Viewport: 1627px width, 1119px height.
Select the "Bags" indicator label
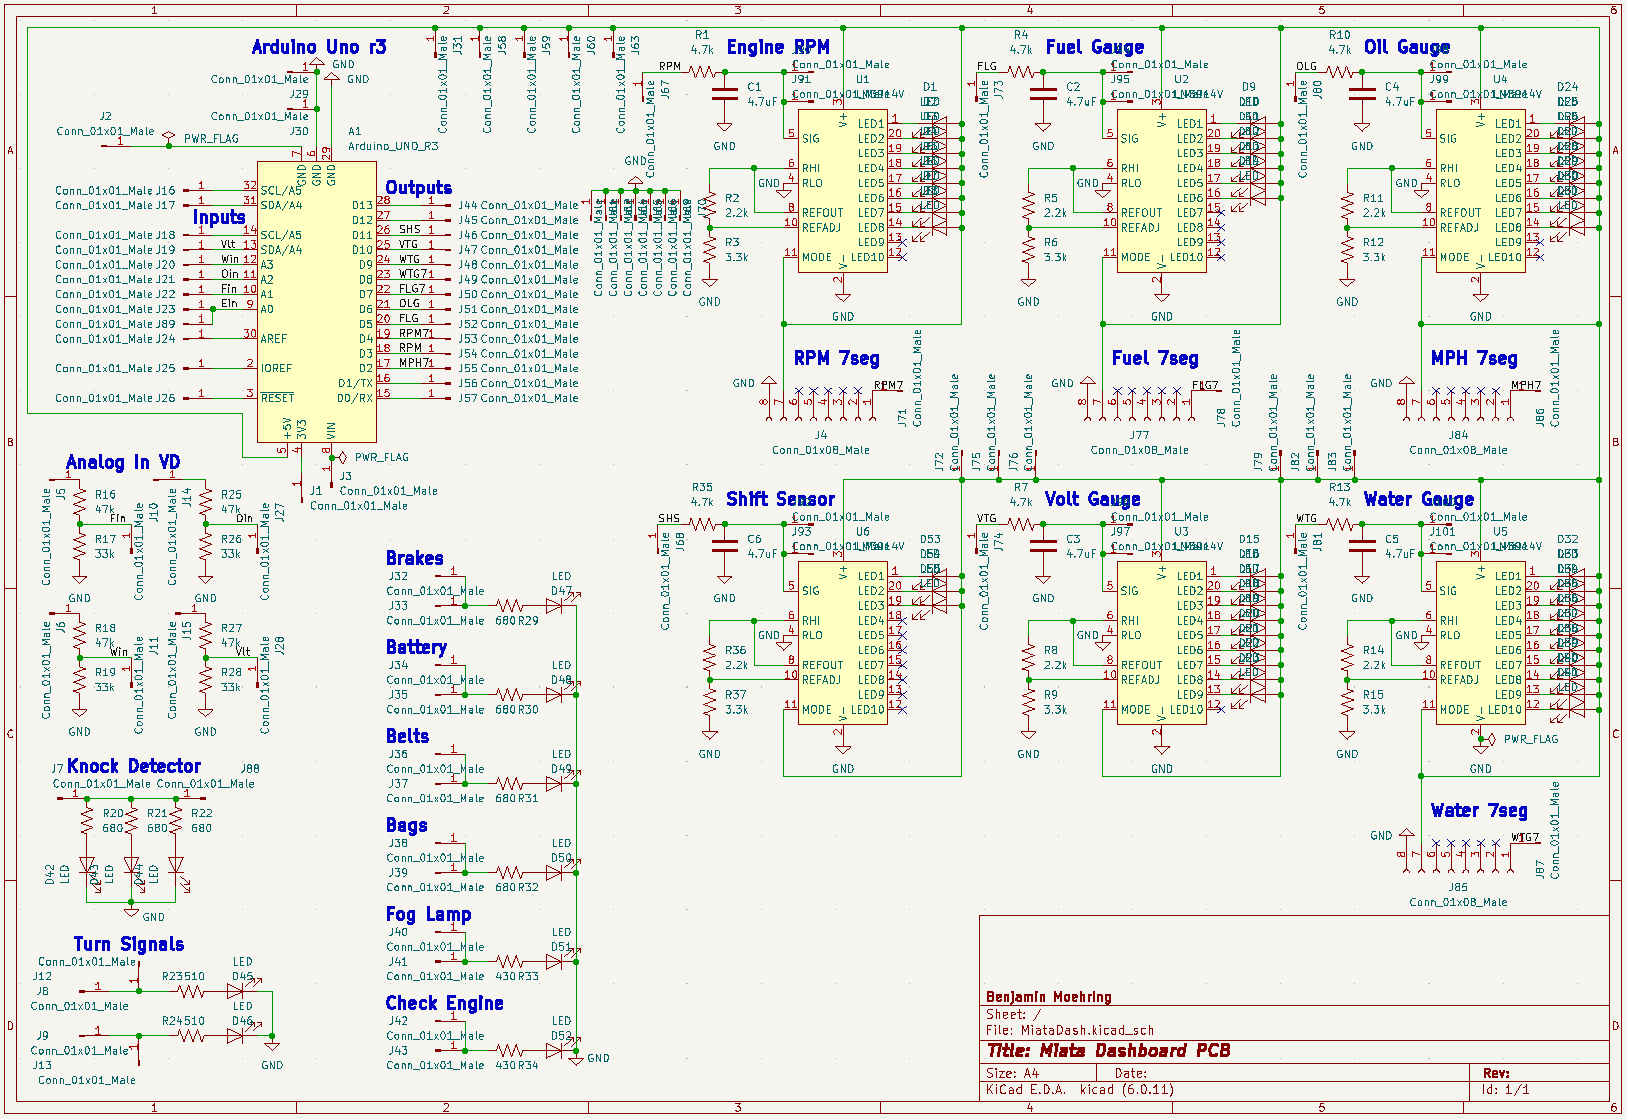point(407,825)
